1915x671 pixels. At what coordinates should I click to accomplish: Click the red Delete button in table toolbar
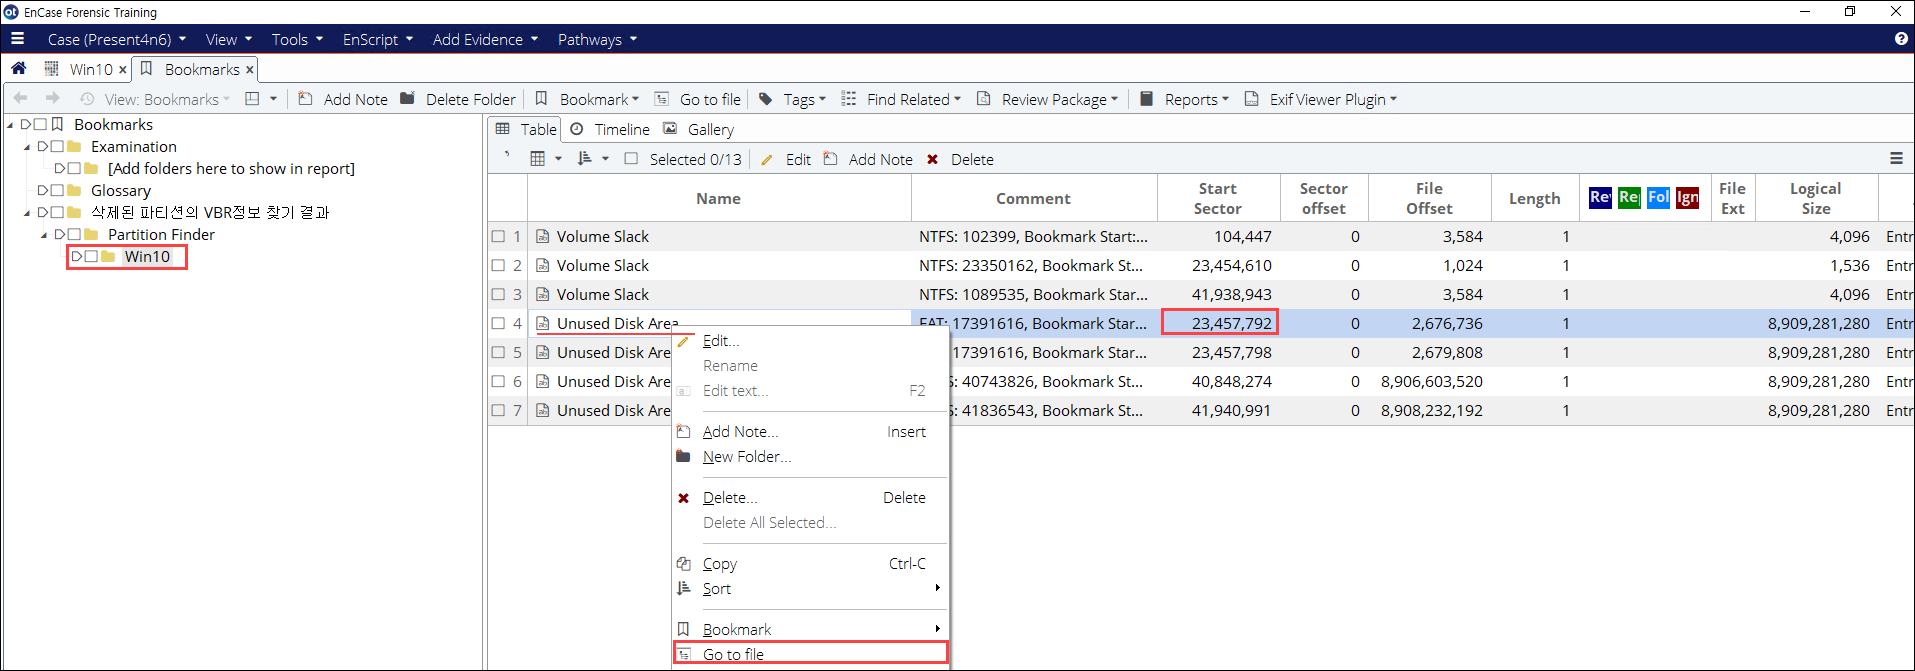tap(960, 159)
